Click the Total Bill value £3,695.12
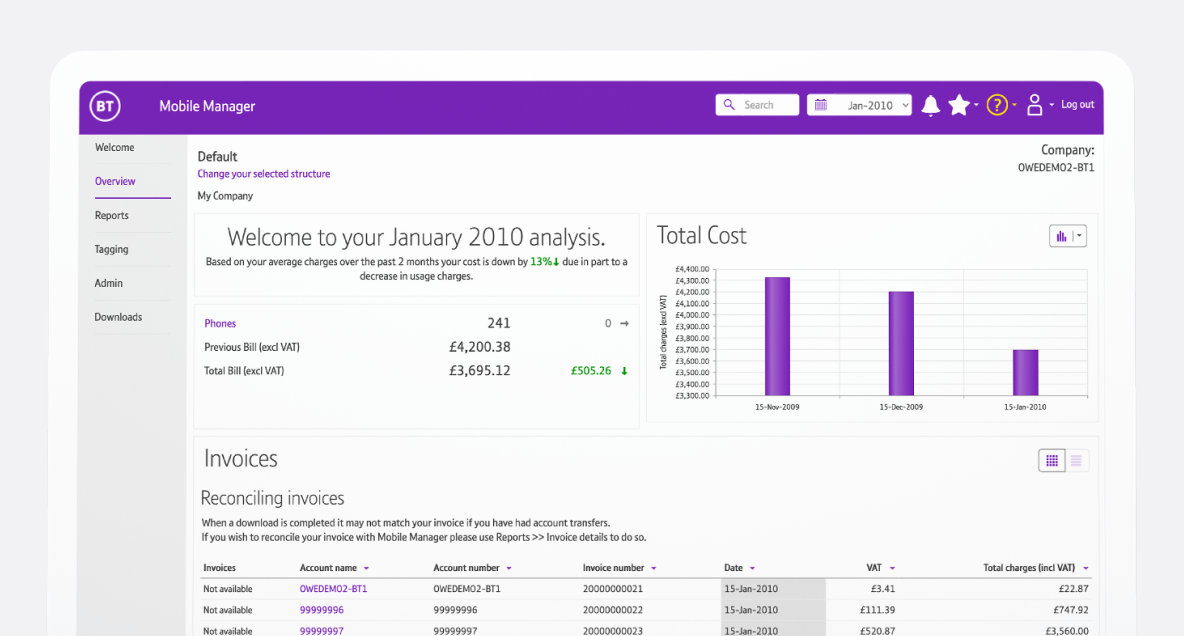This screenshot has height=636, width=1184. (479, 371)
